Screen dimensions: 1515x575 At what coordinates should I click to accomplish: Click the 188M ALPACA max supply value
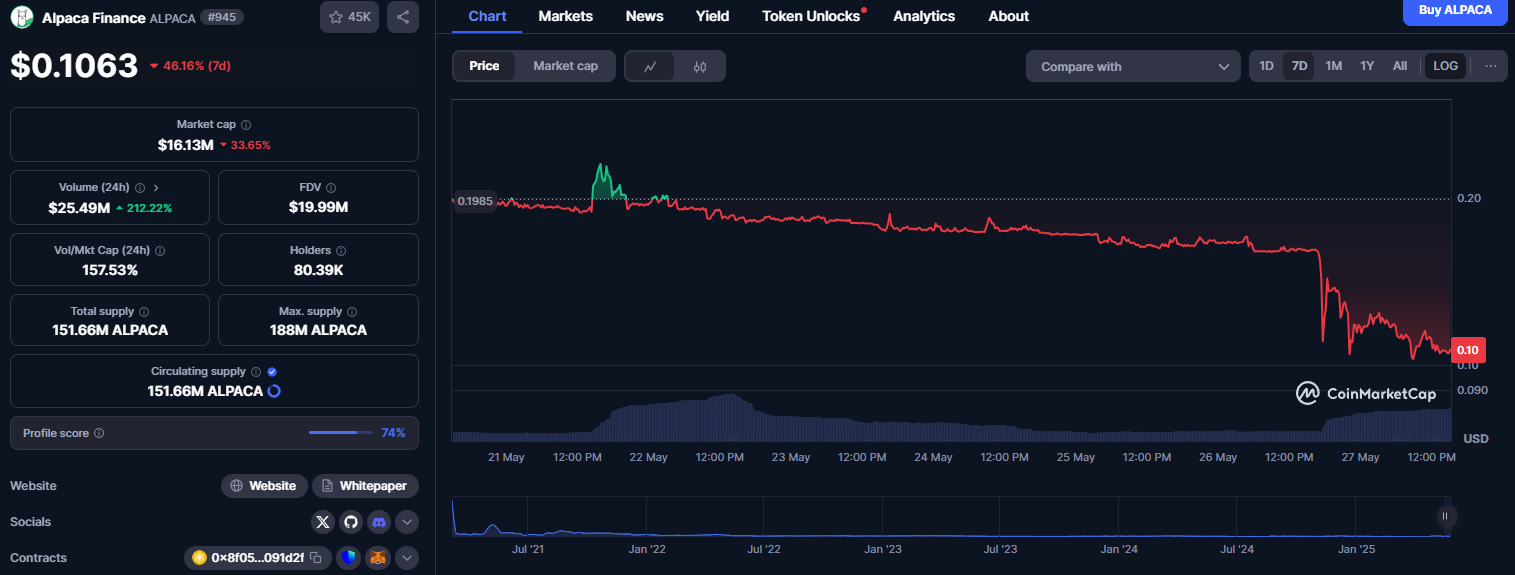click(x=318, y=330)
